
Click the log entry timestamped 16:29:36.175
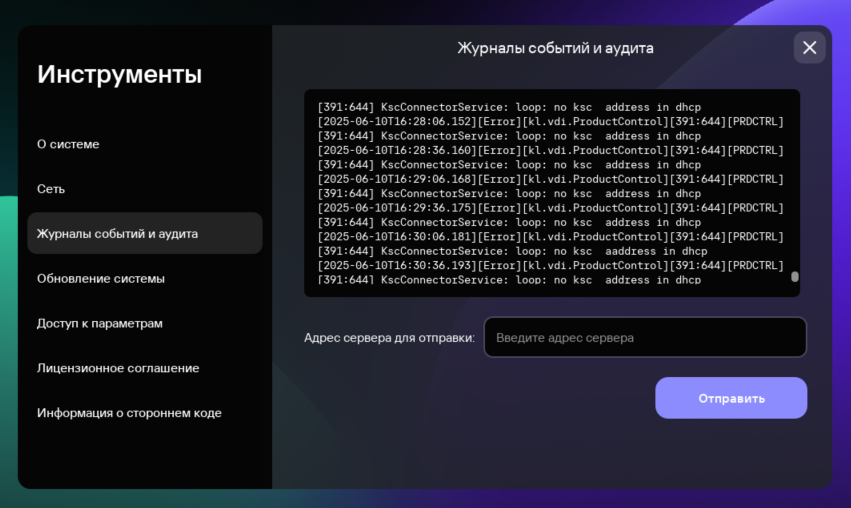click(550, 208)
